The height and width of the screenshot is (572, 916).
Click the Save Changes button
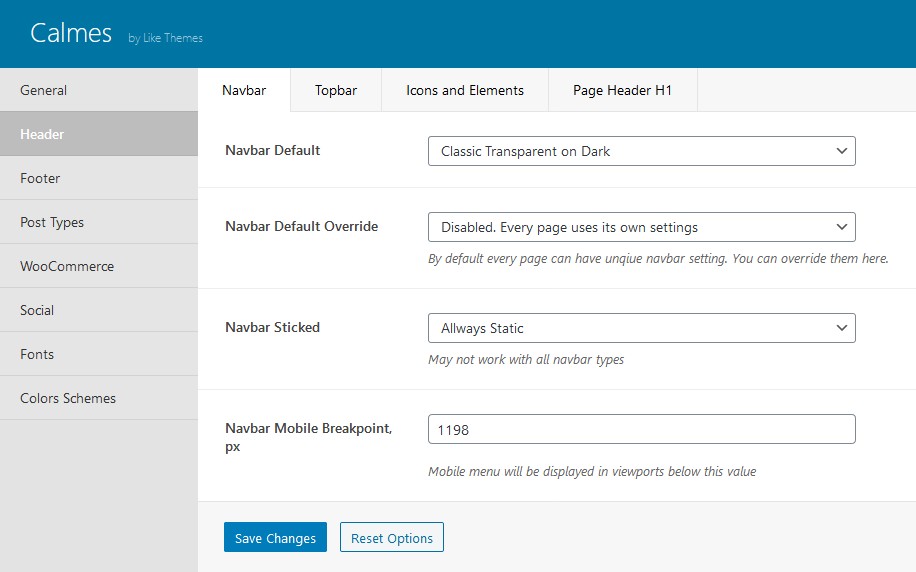point(275,538)
